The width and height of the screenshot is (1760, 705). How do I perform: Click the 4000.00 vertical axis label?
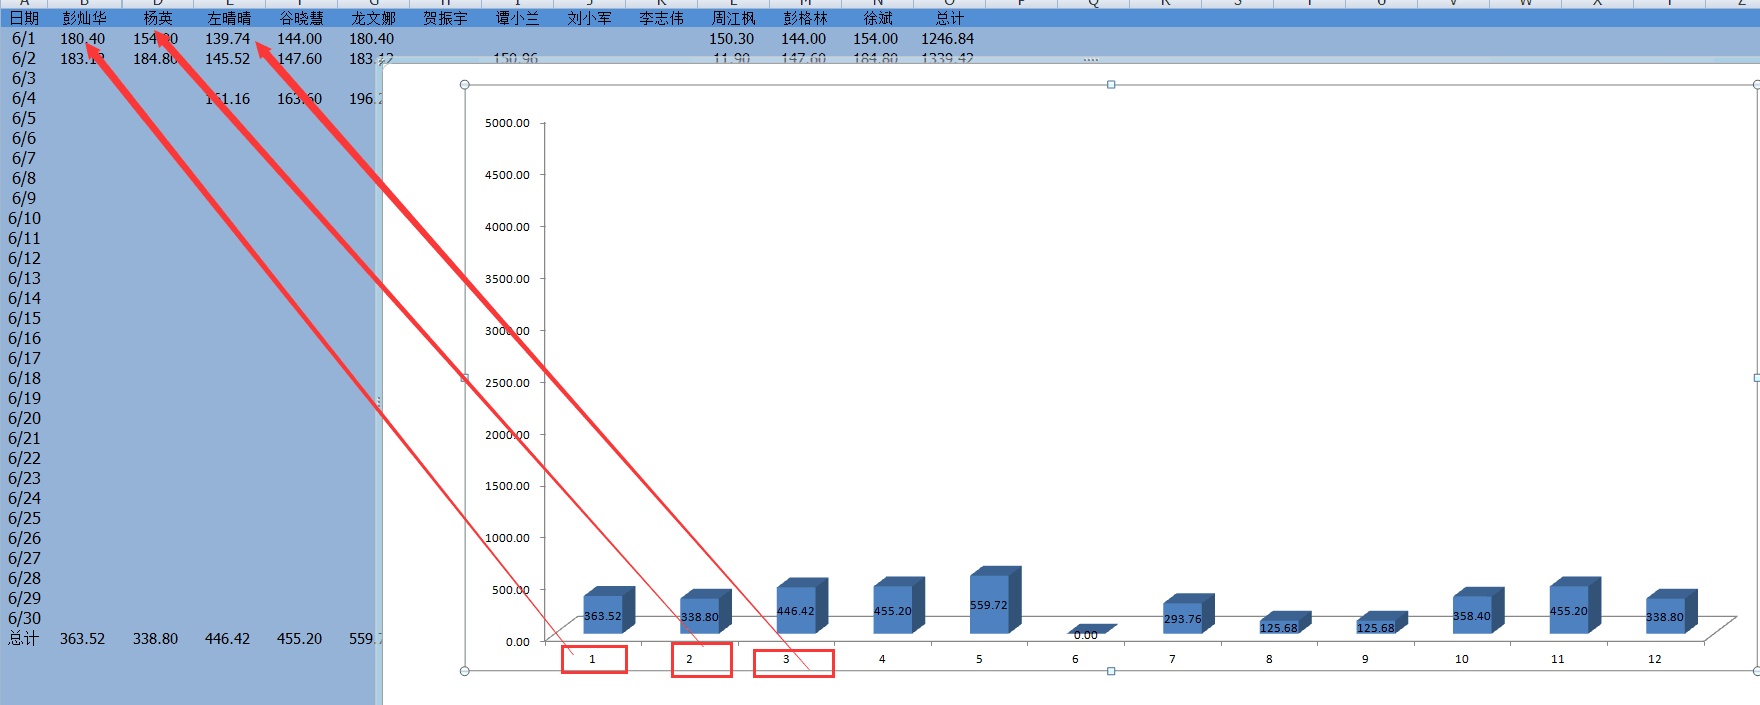click(507, 227)
